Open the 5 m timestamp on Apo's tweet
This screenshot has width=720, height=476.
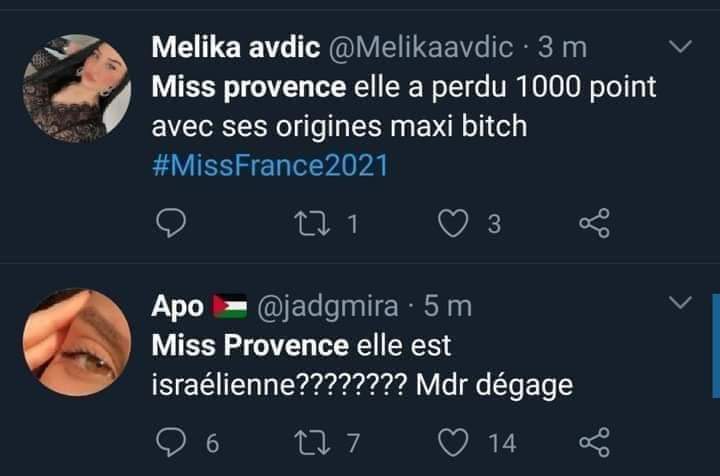pyautogui.click(x=446, y=305)
